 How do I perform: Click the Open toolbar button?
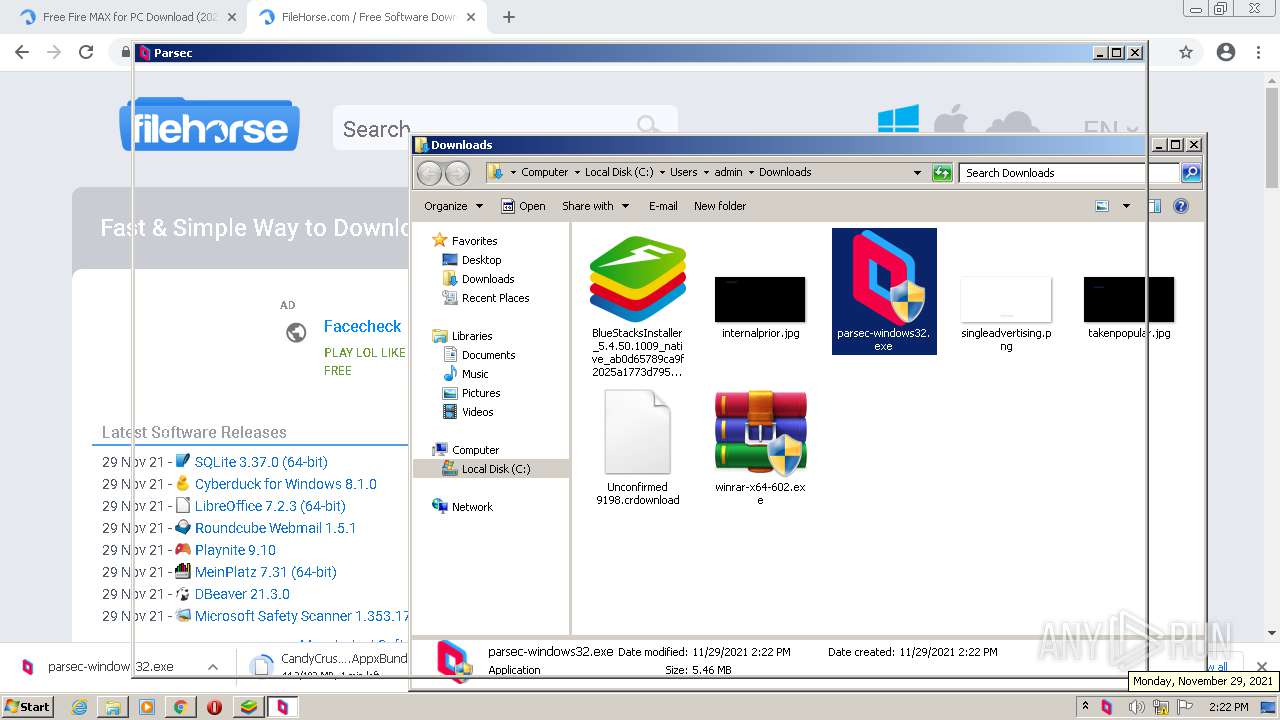click(x=523, y=206)
